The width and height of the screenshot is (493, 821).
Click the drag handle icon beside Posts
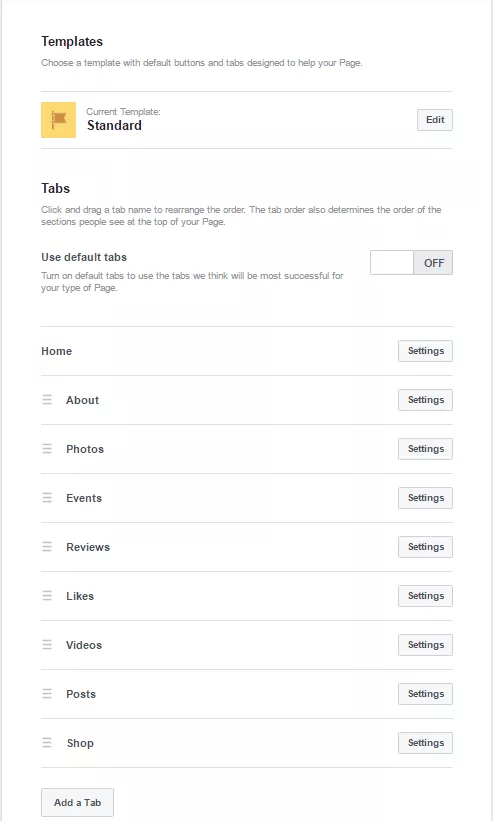point(47,694)
